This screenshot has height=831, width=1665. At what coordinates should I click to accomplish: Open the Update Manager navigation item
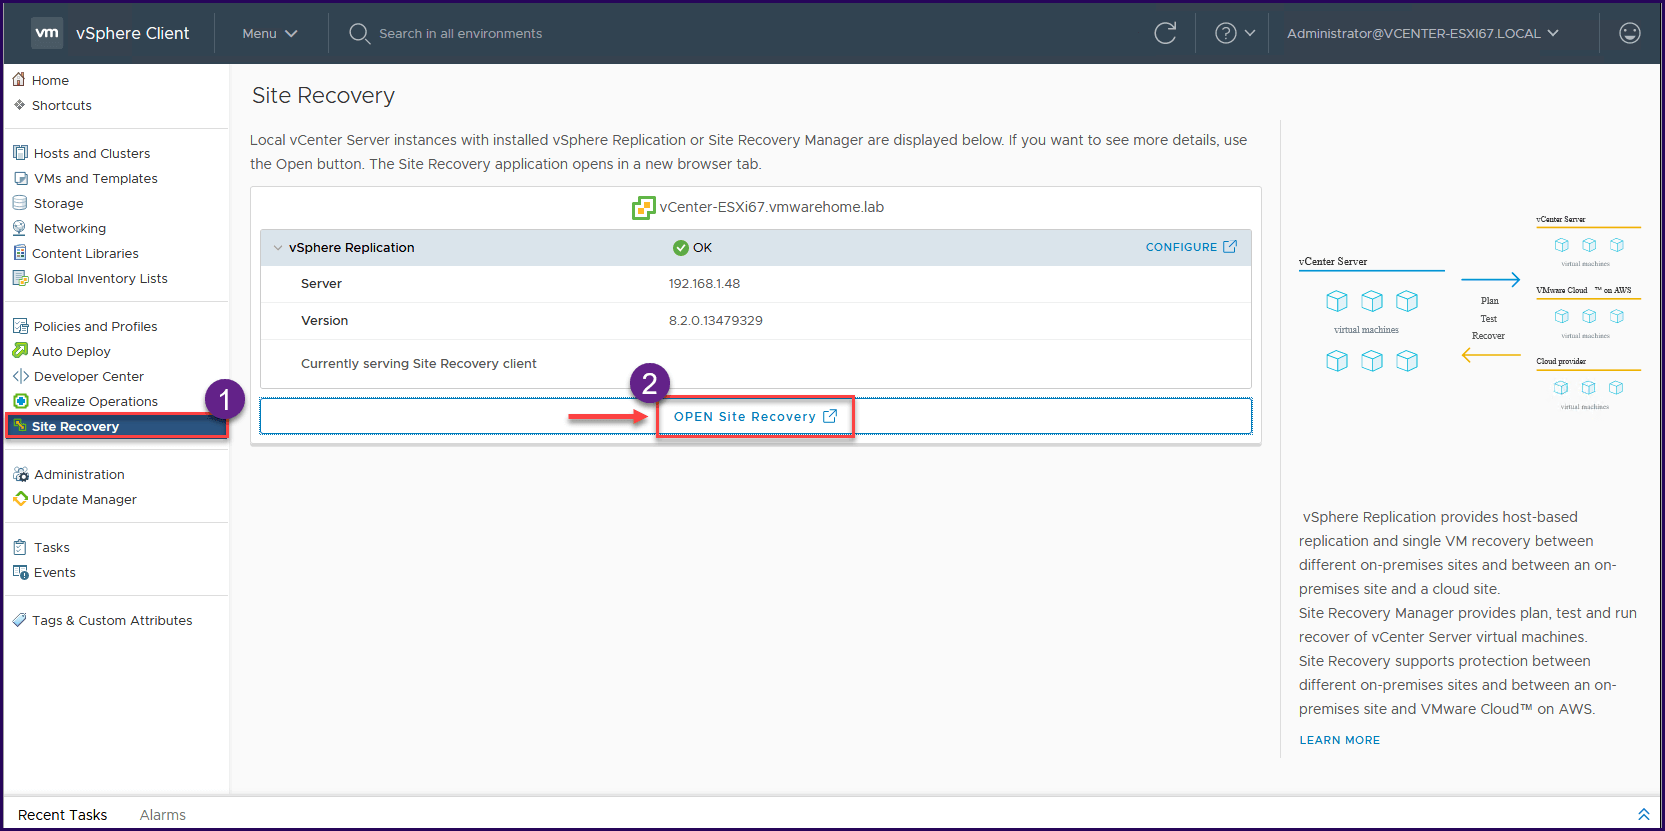pos(84,499)
